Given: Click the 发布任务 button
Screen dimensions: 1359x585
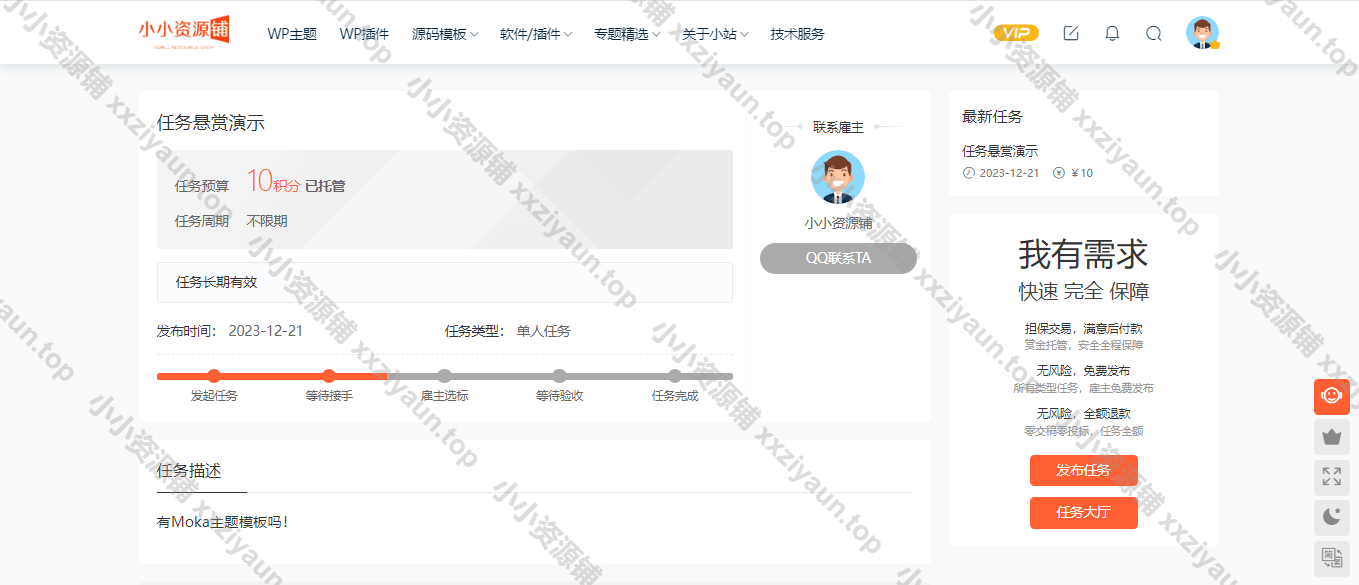Looking at the screenshot, I should pyautogui.click(x=1083, y=470).
